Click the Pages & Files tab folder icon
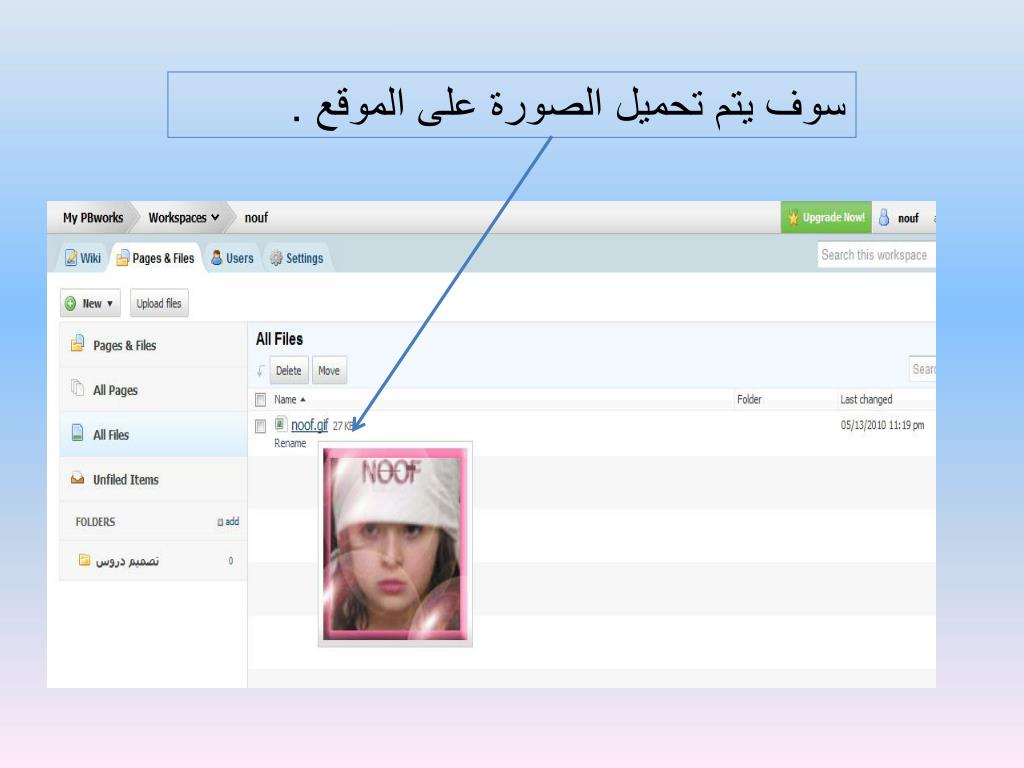 (122, 259)
